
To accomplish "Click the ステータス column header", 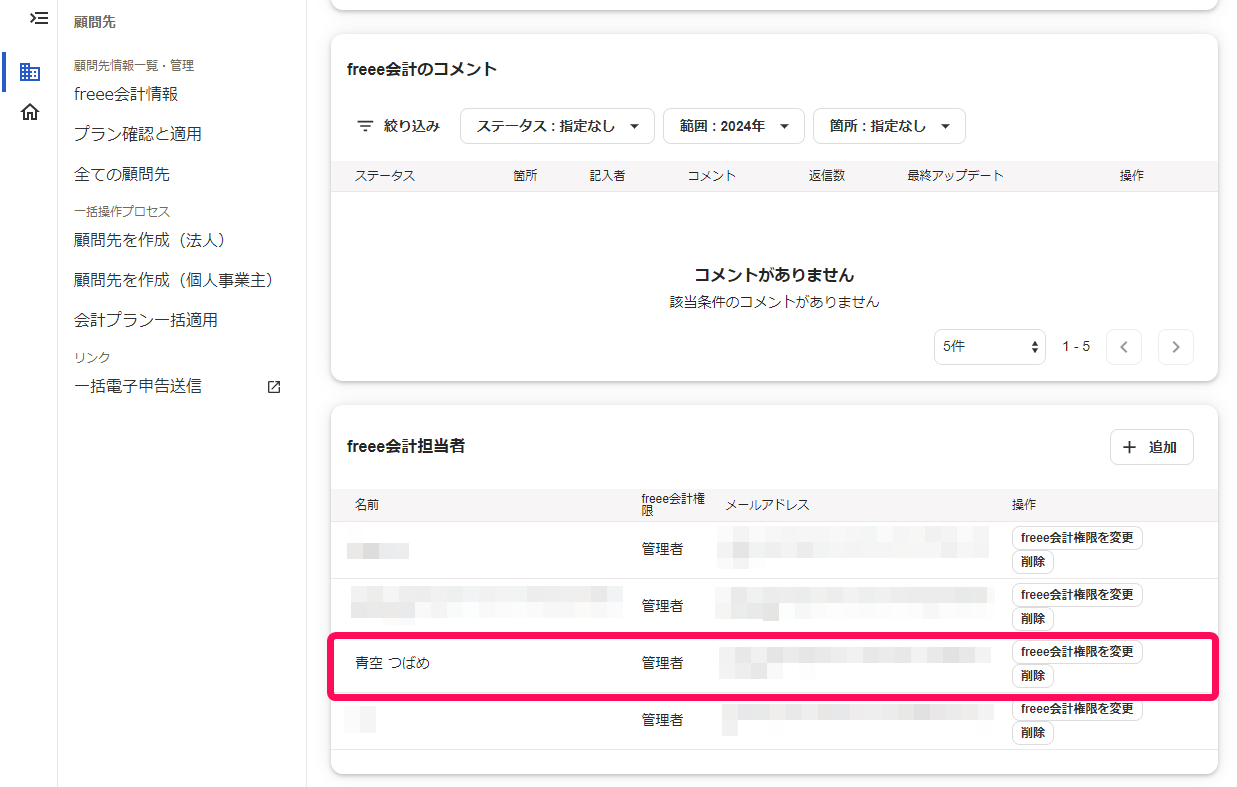I will 385,176.
